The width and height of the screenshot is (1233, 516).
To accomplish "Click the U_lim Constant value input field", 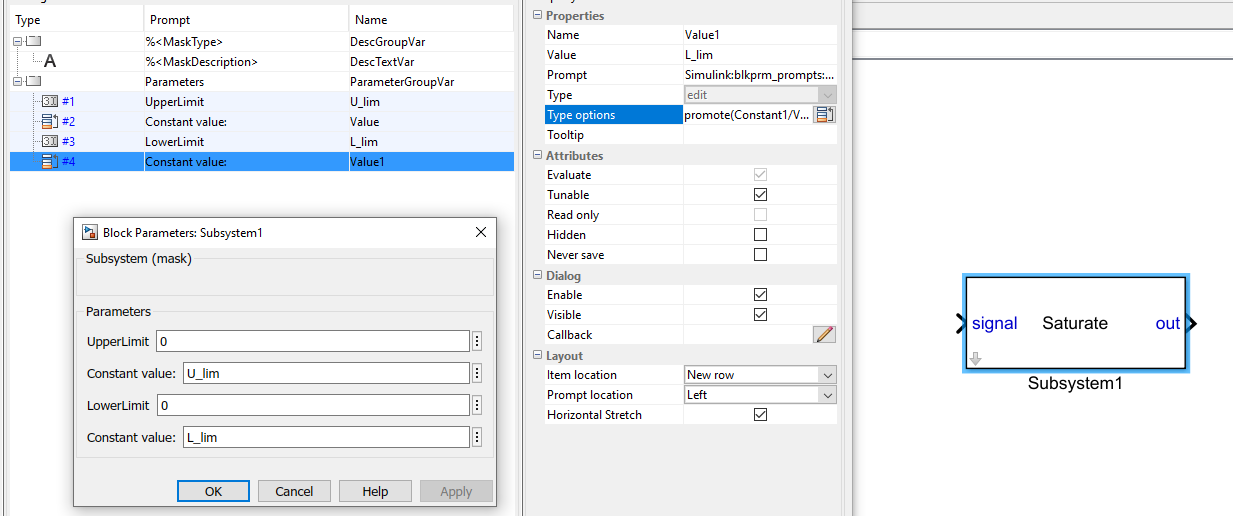I will click(x=326, y=374).
